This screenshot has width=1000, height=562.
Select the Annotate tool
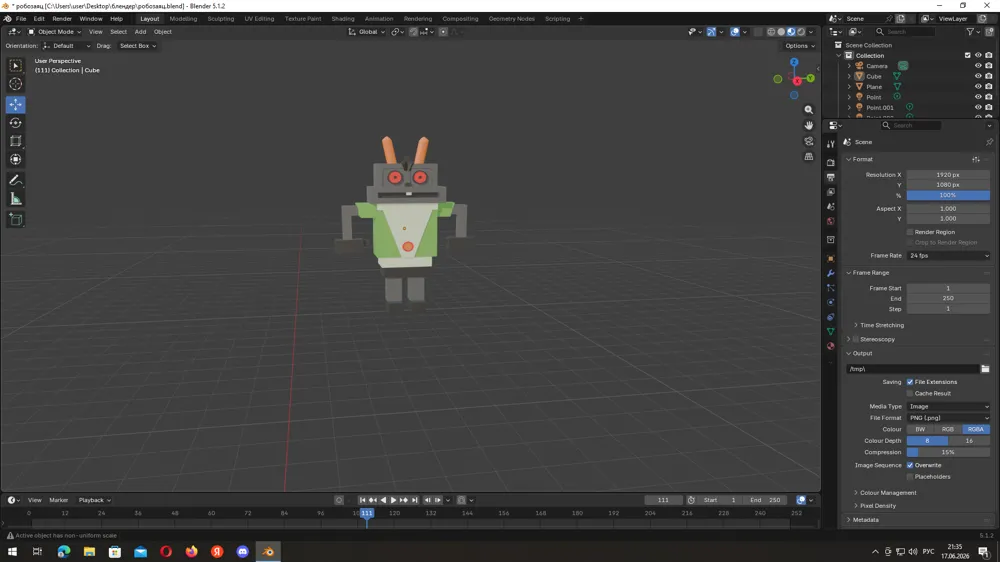(15, 181)
